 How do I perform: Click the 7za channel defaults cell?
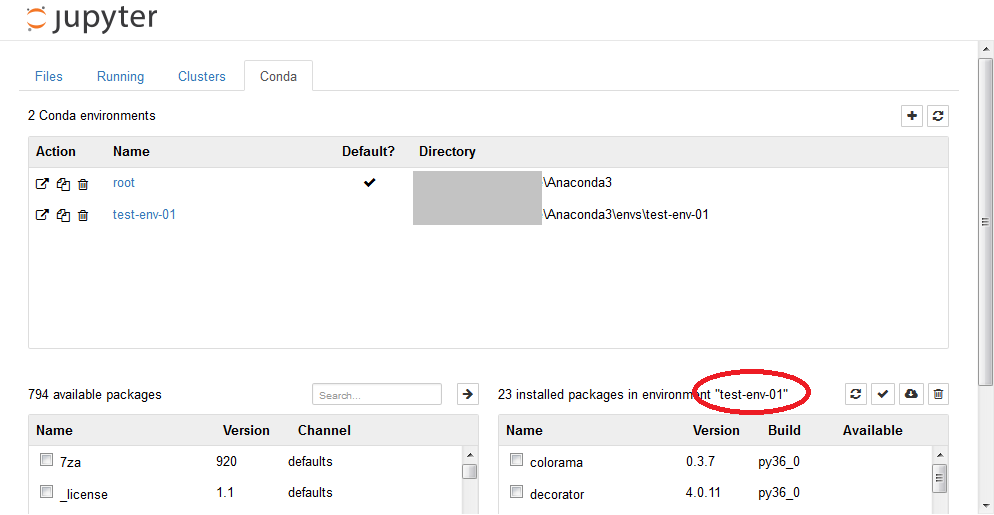(x=310, y=462)
